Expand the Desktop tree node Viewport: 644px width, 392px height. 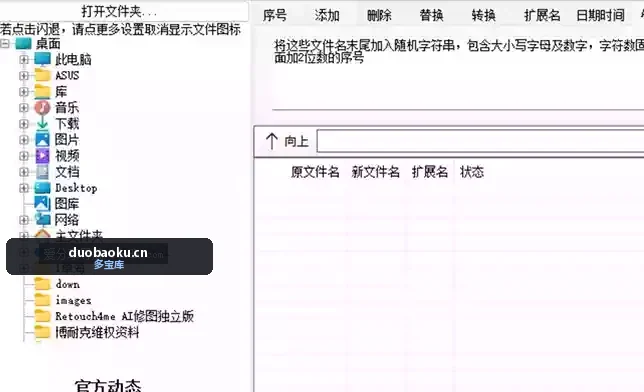point(24,188)
